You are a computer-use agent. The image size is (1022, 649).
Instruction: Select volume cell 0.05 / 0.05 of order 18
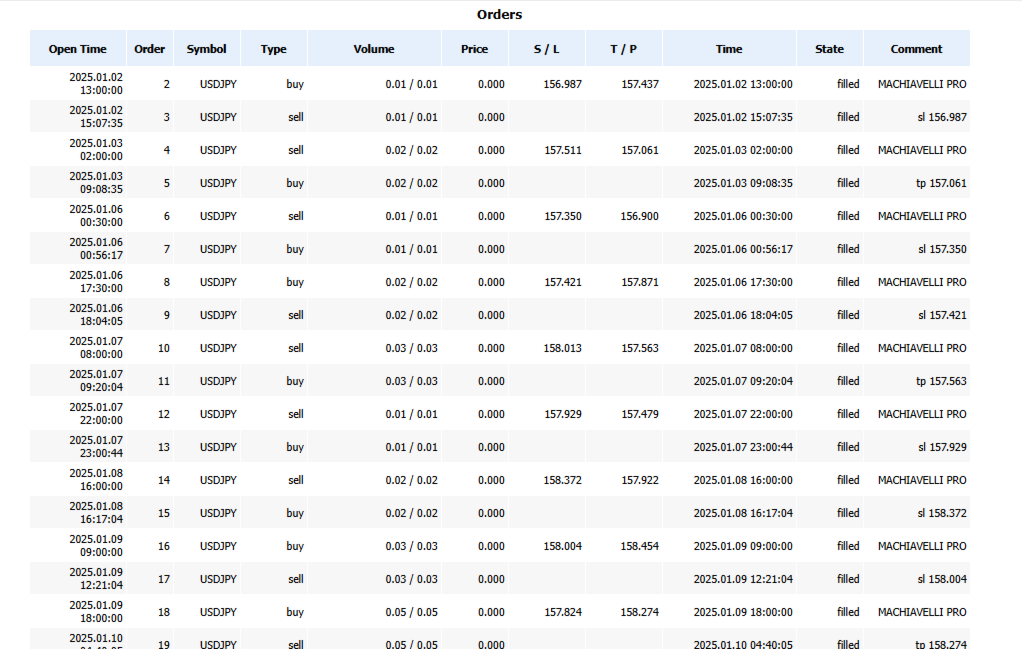pyautogui.click(x=411, y=612)
